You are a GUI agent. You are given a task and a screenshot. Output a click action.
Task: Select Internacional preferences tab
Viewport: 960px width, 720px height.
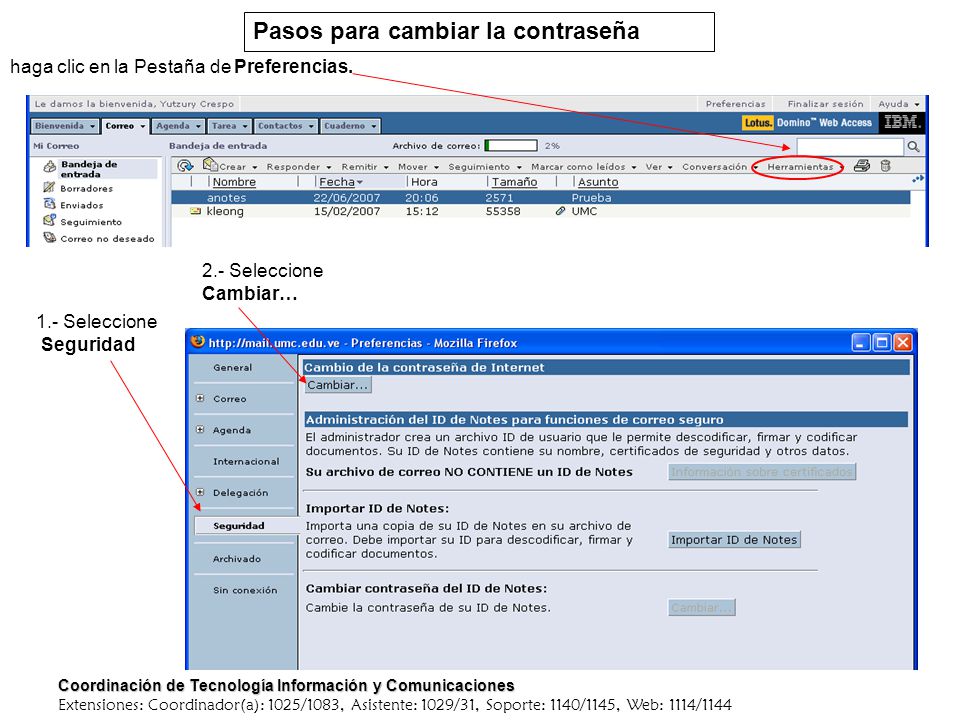[246, 461]
